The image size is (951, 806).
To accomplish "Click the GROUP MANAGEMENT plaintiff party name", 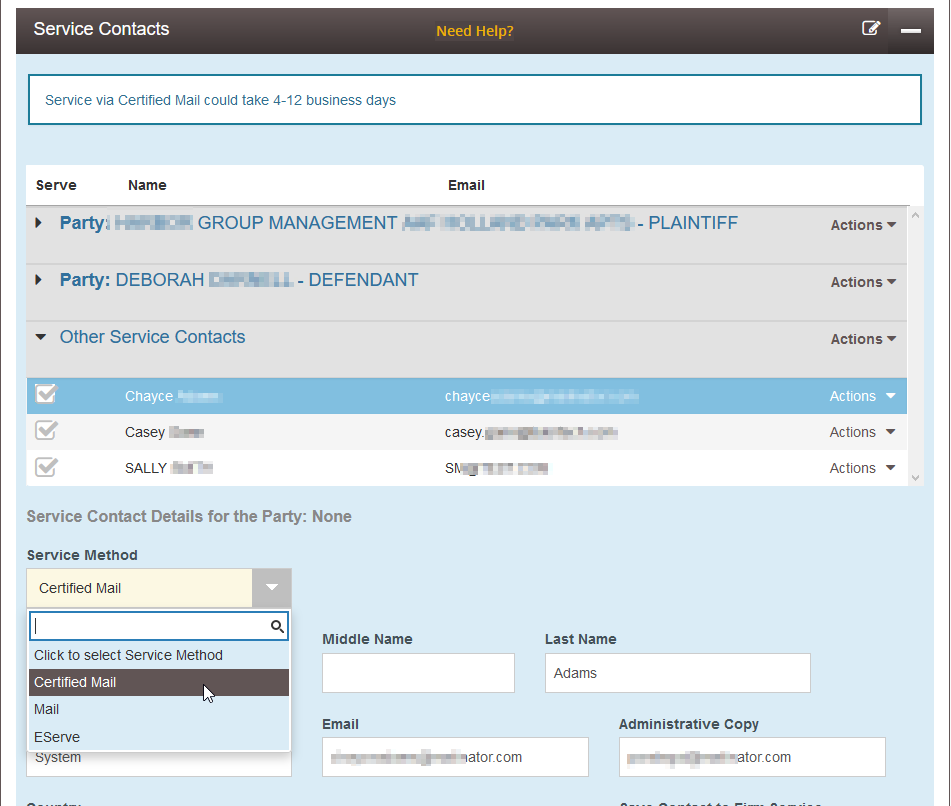I will click(x=398, y=223).
